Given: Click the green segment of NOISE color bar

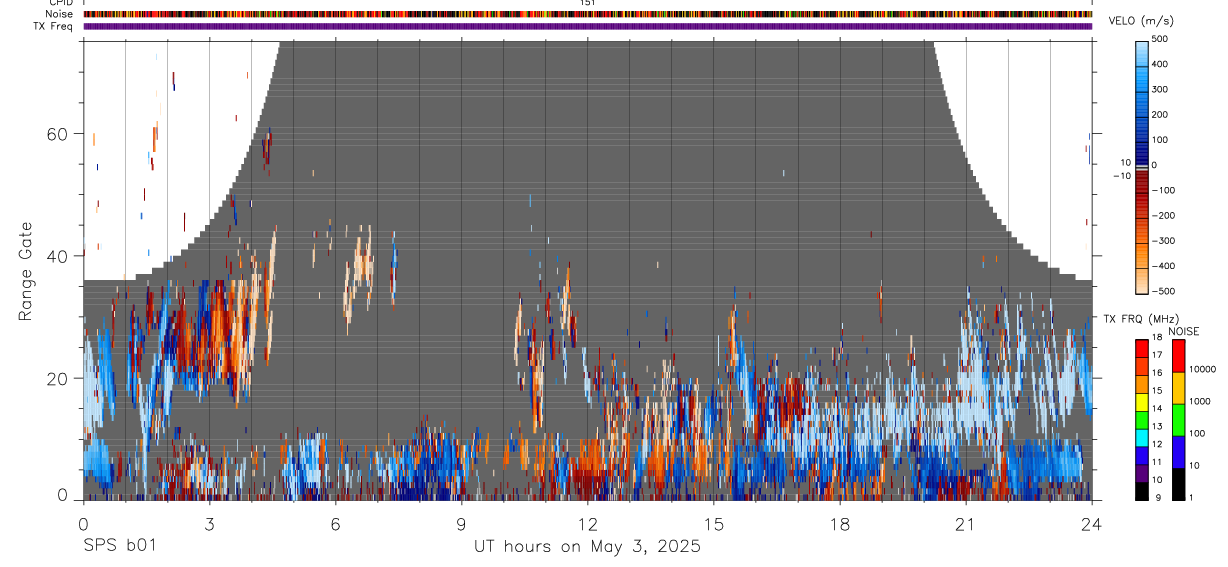Looking at the screenshot, I should coord(1177,420).
